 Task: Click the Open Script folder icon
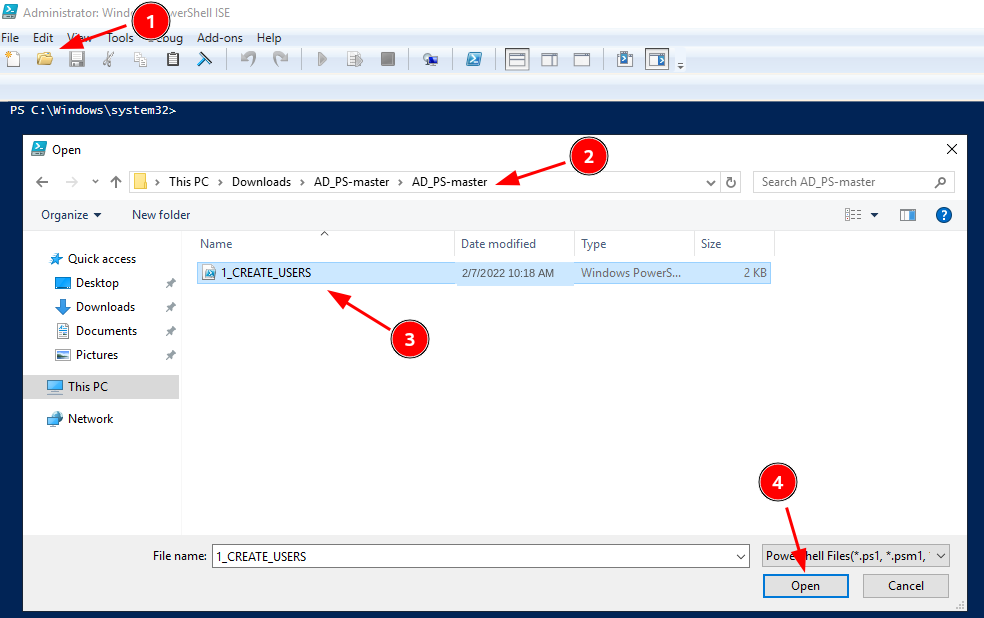45,60
